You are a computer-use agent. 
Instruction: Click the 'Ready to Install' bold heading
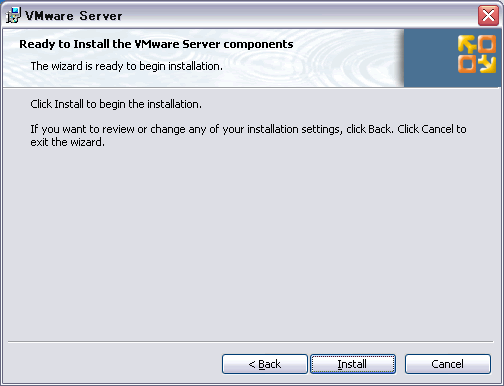(156, 44)
